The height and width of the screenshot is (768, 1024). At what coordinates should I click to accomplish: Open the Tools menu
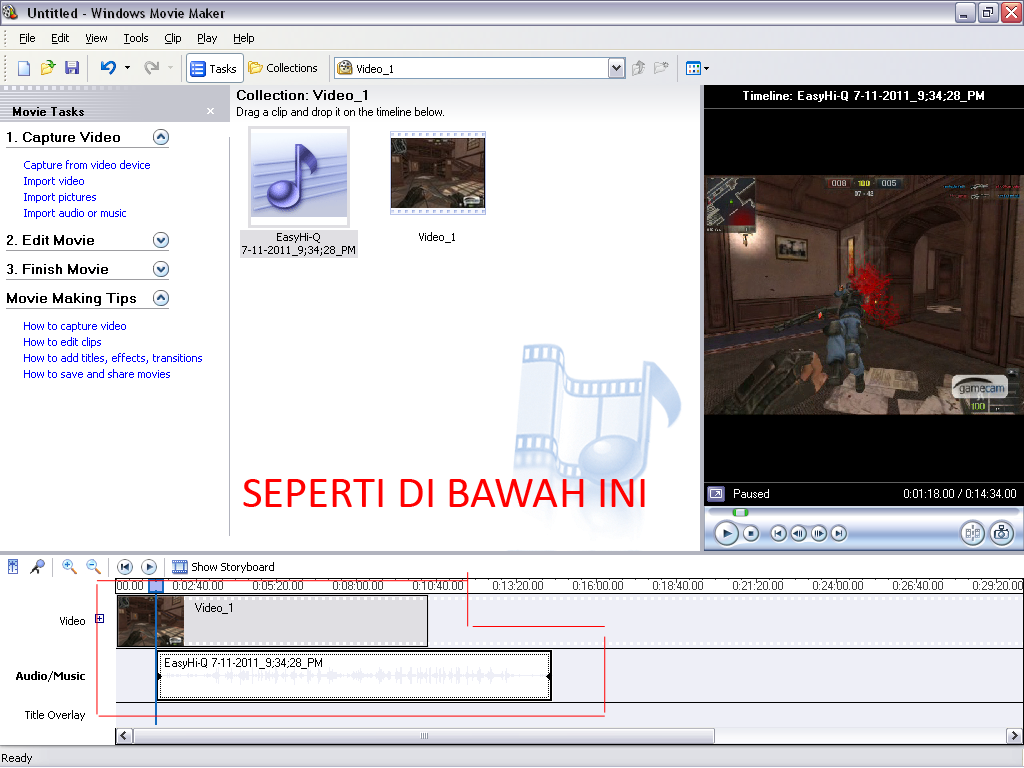tap(136, 38)
